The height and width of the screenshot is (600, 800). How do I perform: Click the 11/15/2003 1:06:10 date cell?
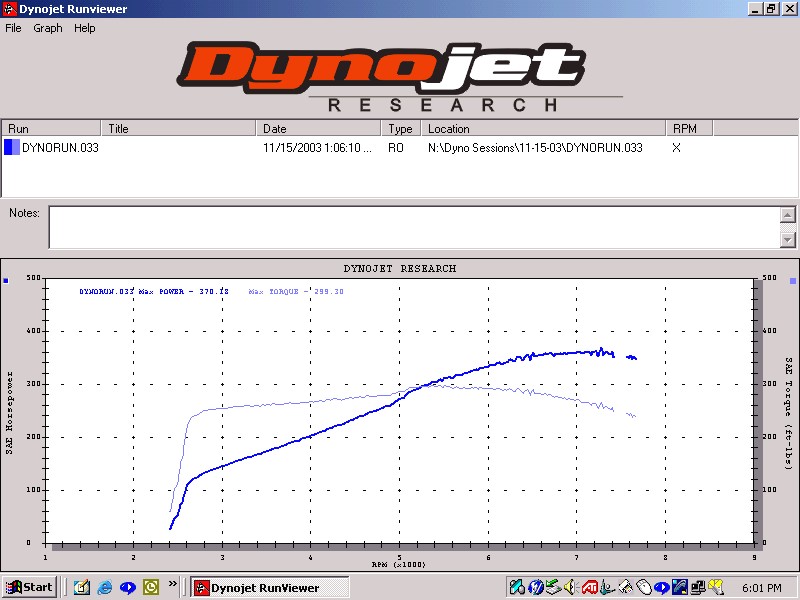tap(318, 147)
